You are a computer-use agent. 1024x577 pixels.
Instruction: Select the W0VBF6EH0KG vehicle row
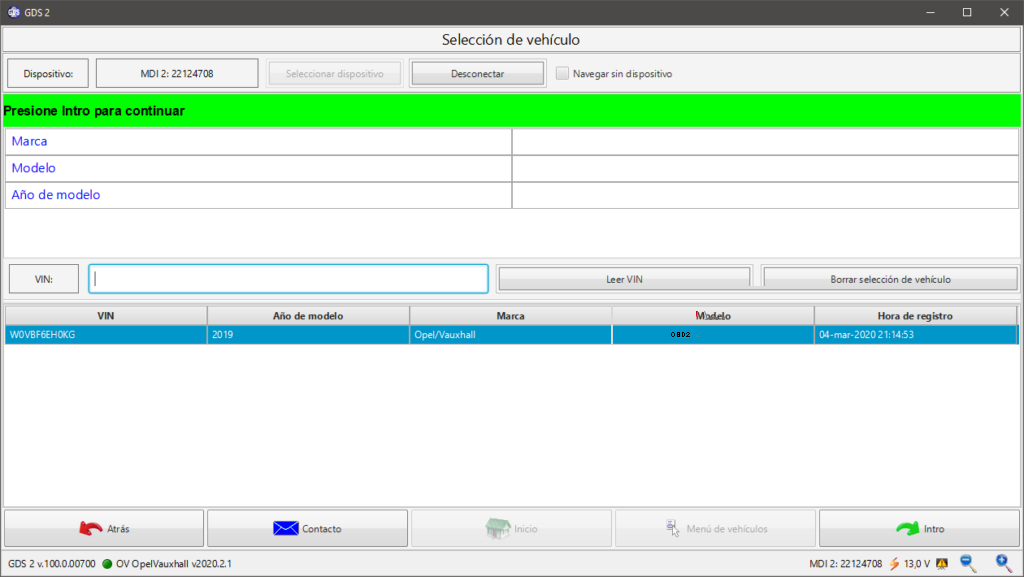[x=106, y=335]
